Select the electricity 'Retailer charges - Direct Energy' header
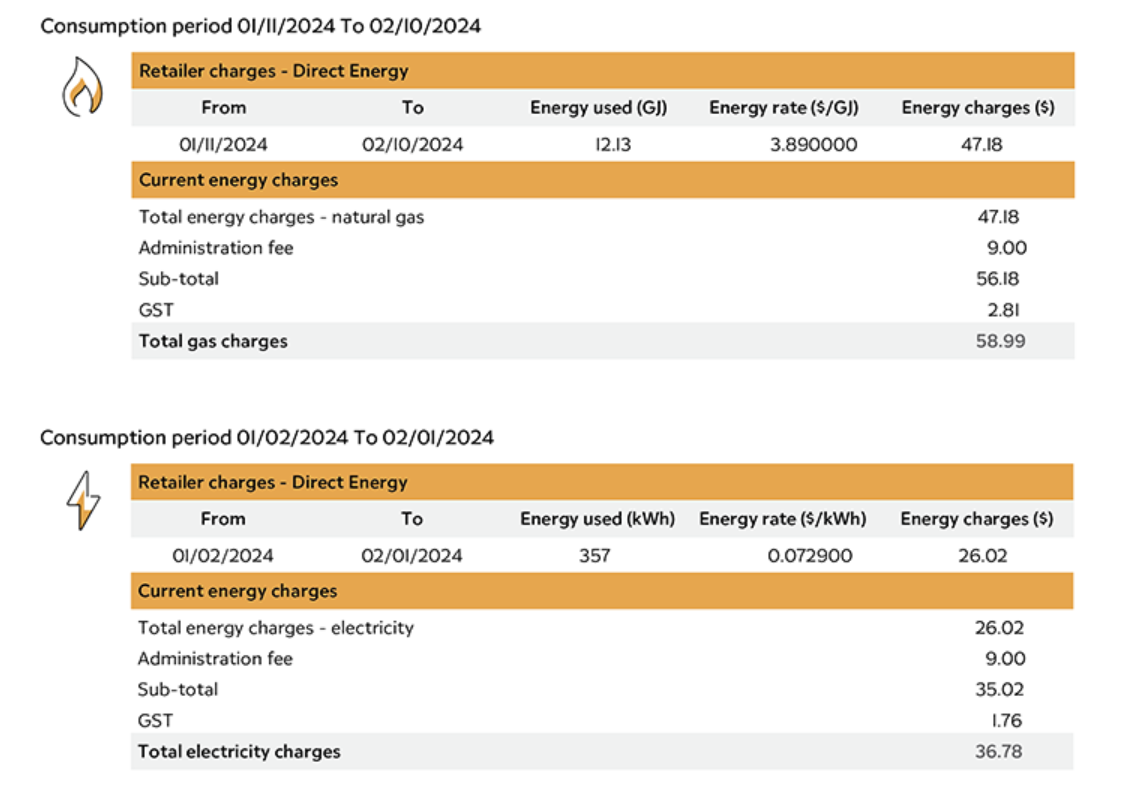 (273, 482)
